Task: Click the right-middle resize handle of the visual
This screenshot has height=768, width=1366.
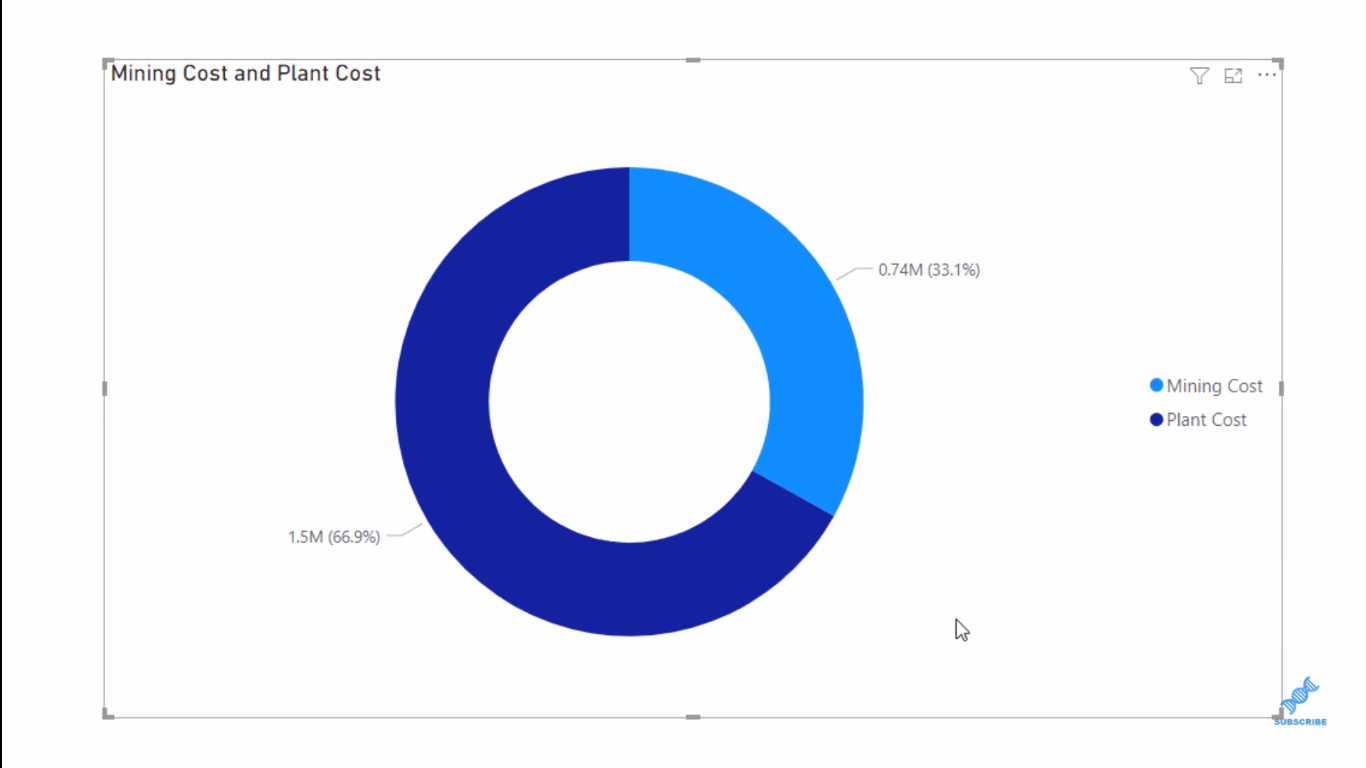Action: coord(1282,388)
